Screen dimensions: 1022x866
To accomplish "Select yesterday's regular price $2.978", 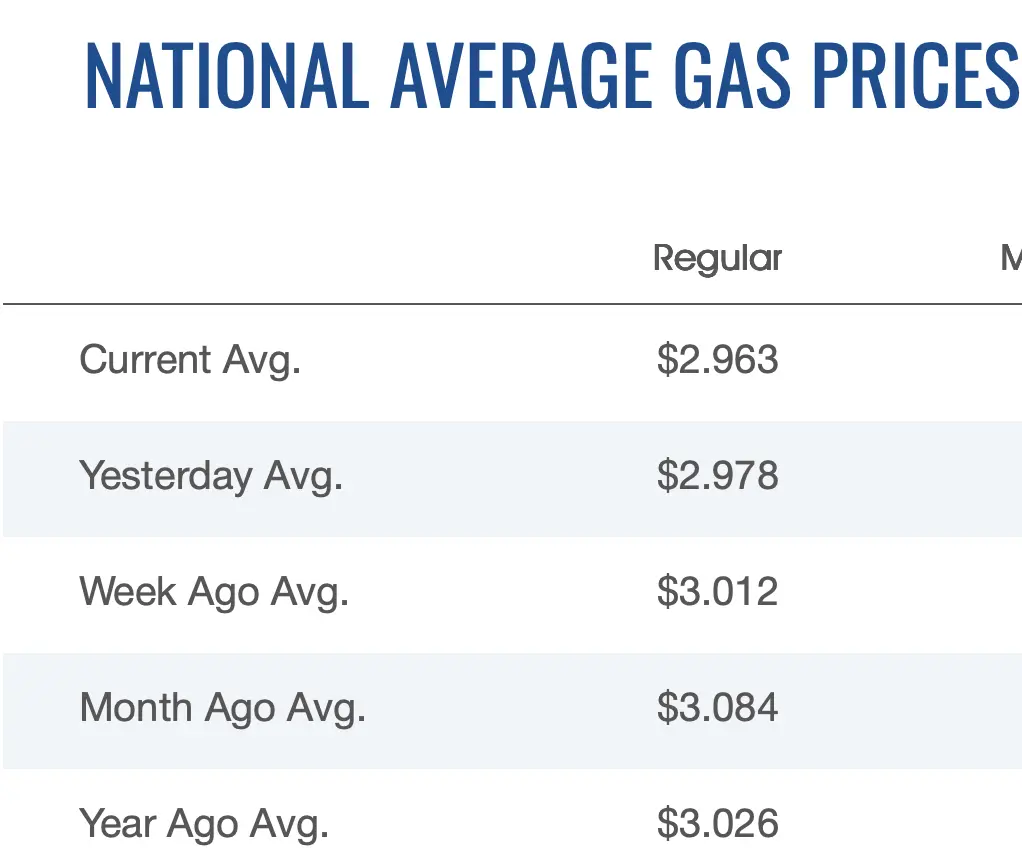I will click(x=717, y=476).
